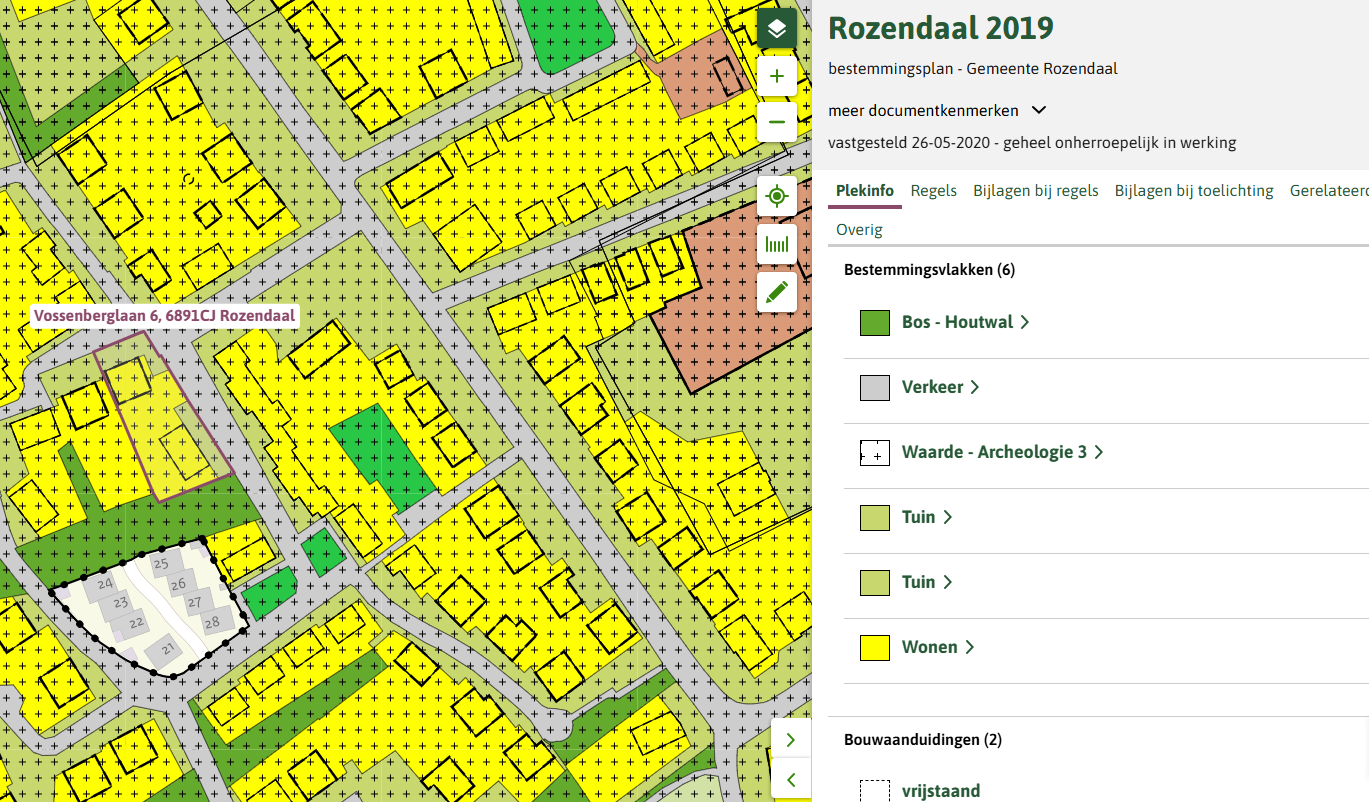Image resolution: width=1369 pixels, height=802 pixels.
Task: Open Waarde - Archeologie 3 details
Action: [x=1002, y=452]
